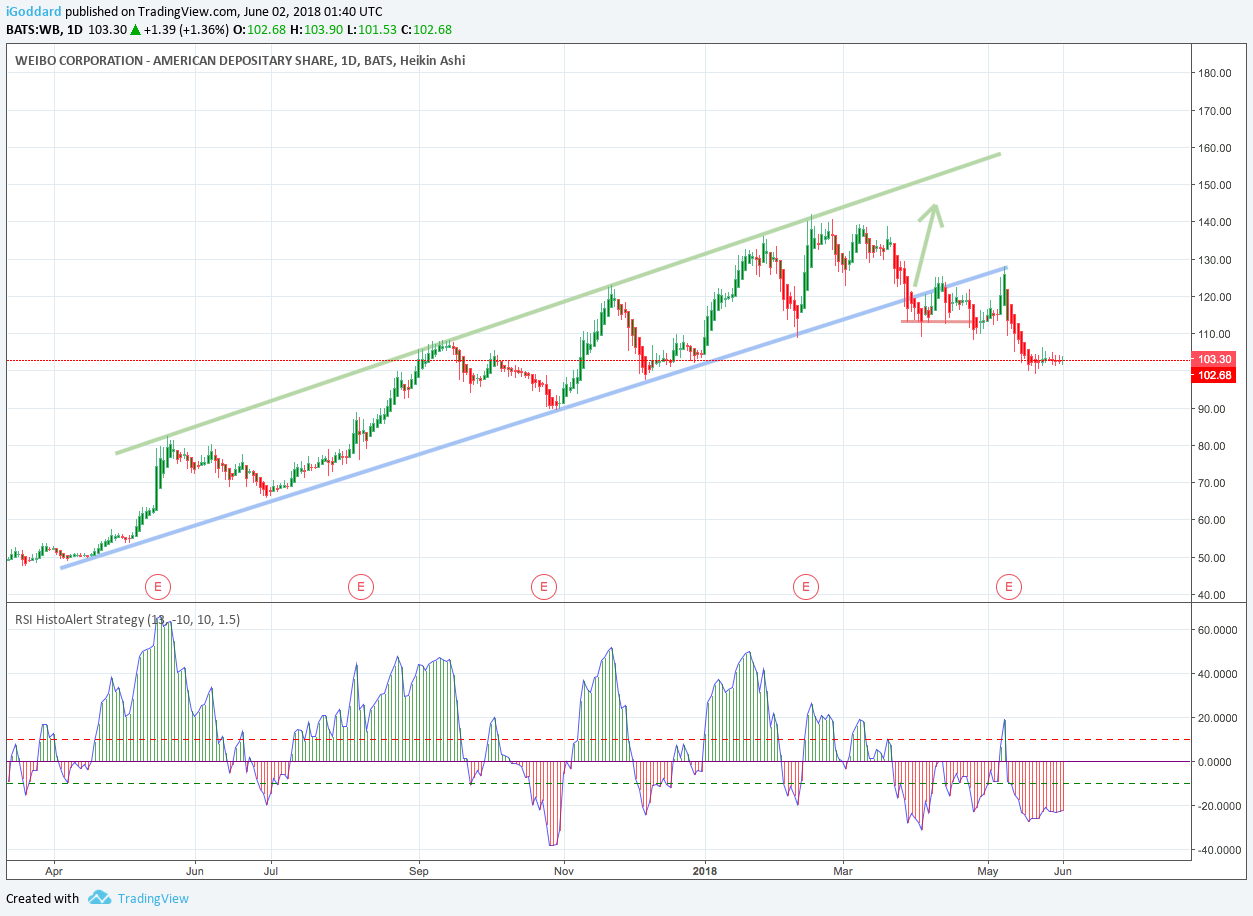Click the May label on time axis
The image size is (1253, 916).
(989, 870)
